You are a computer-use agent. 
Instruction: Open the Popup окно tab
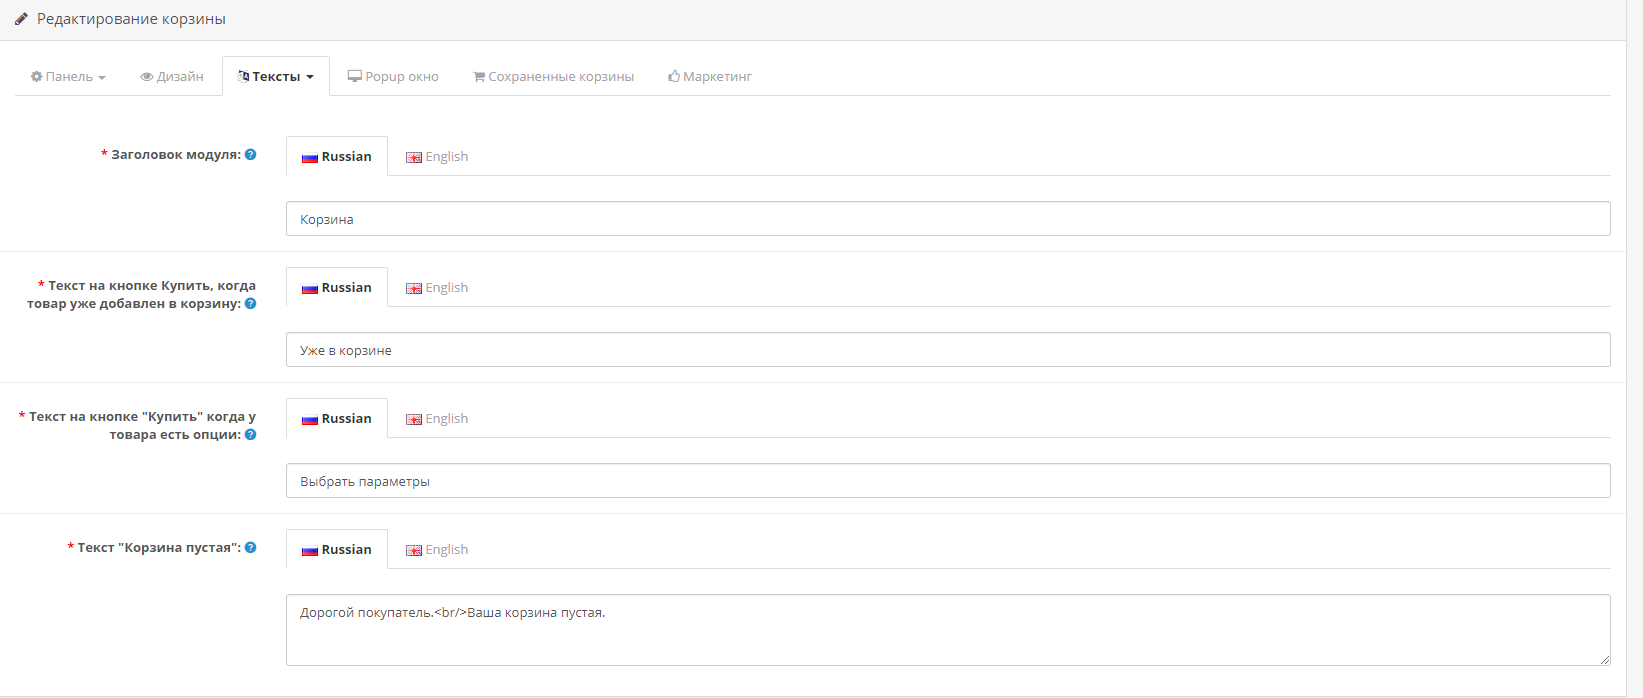point(393,77)
